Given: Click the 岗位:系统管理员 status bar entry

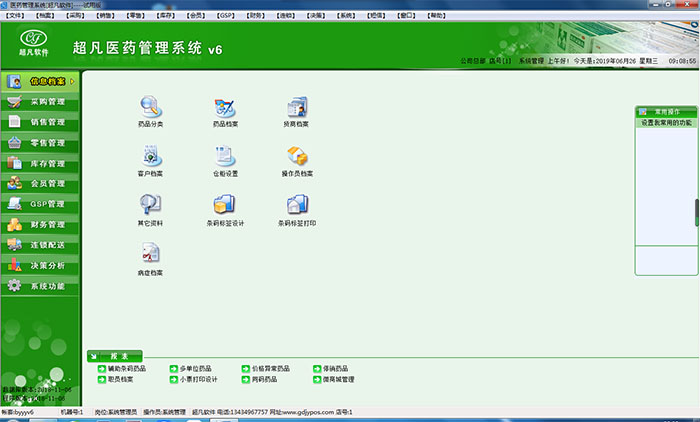Looking at the screenshot, I should coord(116,412).
